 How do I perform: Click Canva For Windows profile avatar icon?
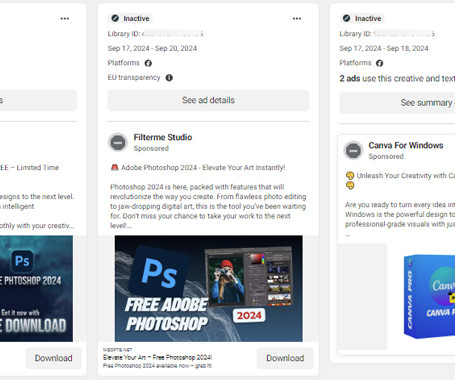353,151
